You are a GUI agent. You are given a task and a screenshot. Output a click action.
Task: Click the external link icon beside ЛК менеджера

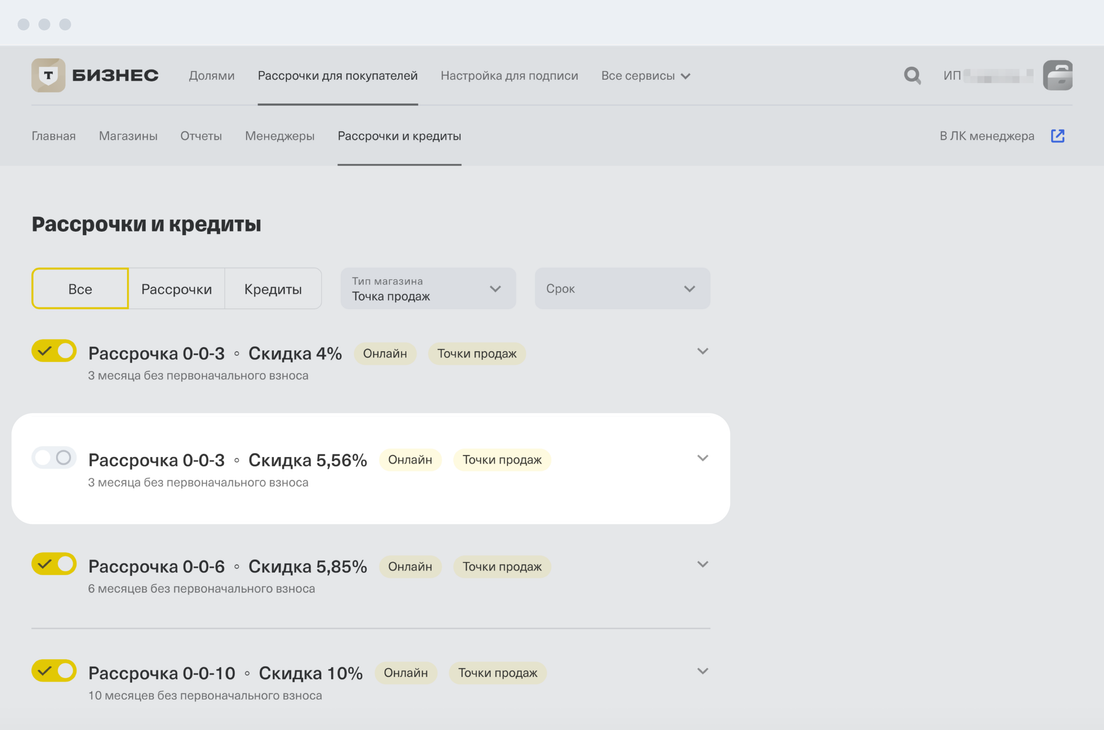pyautogui.click(x=1057, y=136)
